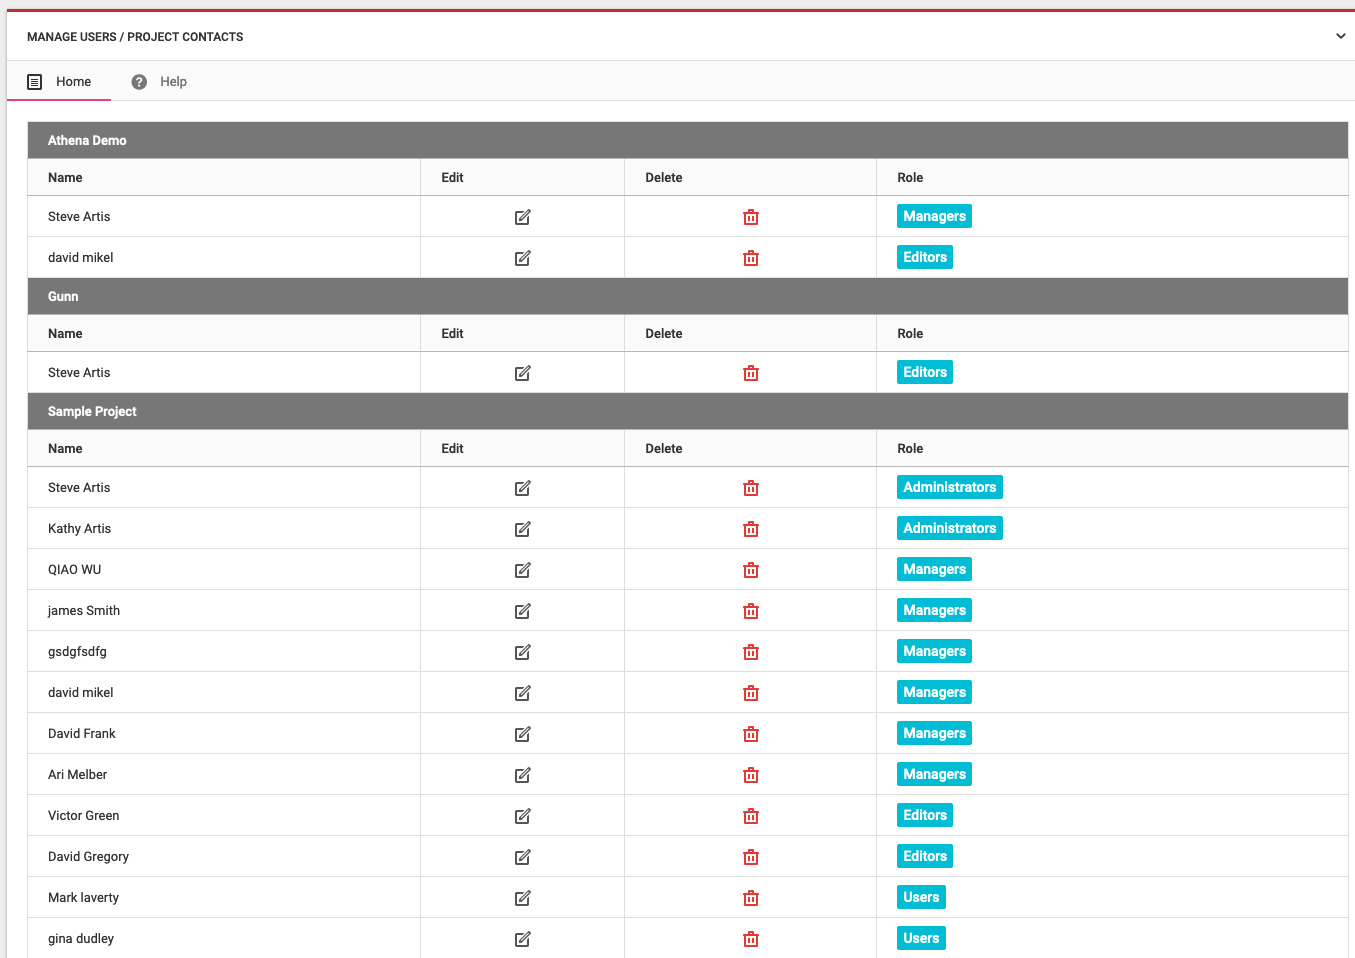Open edit for gina dudley
Viewport: 1355px width, 958px height.
point(522,939)
